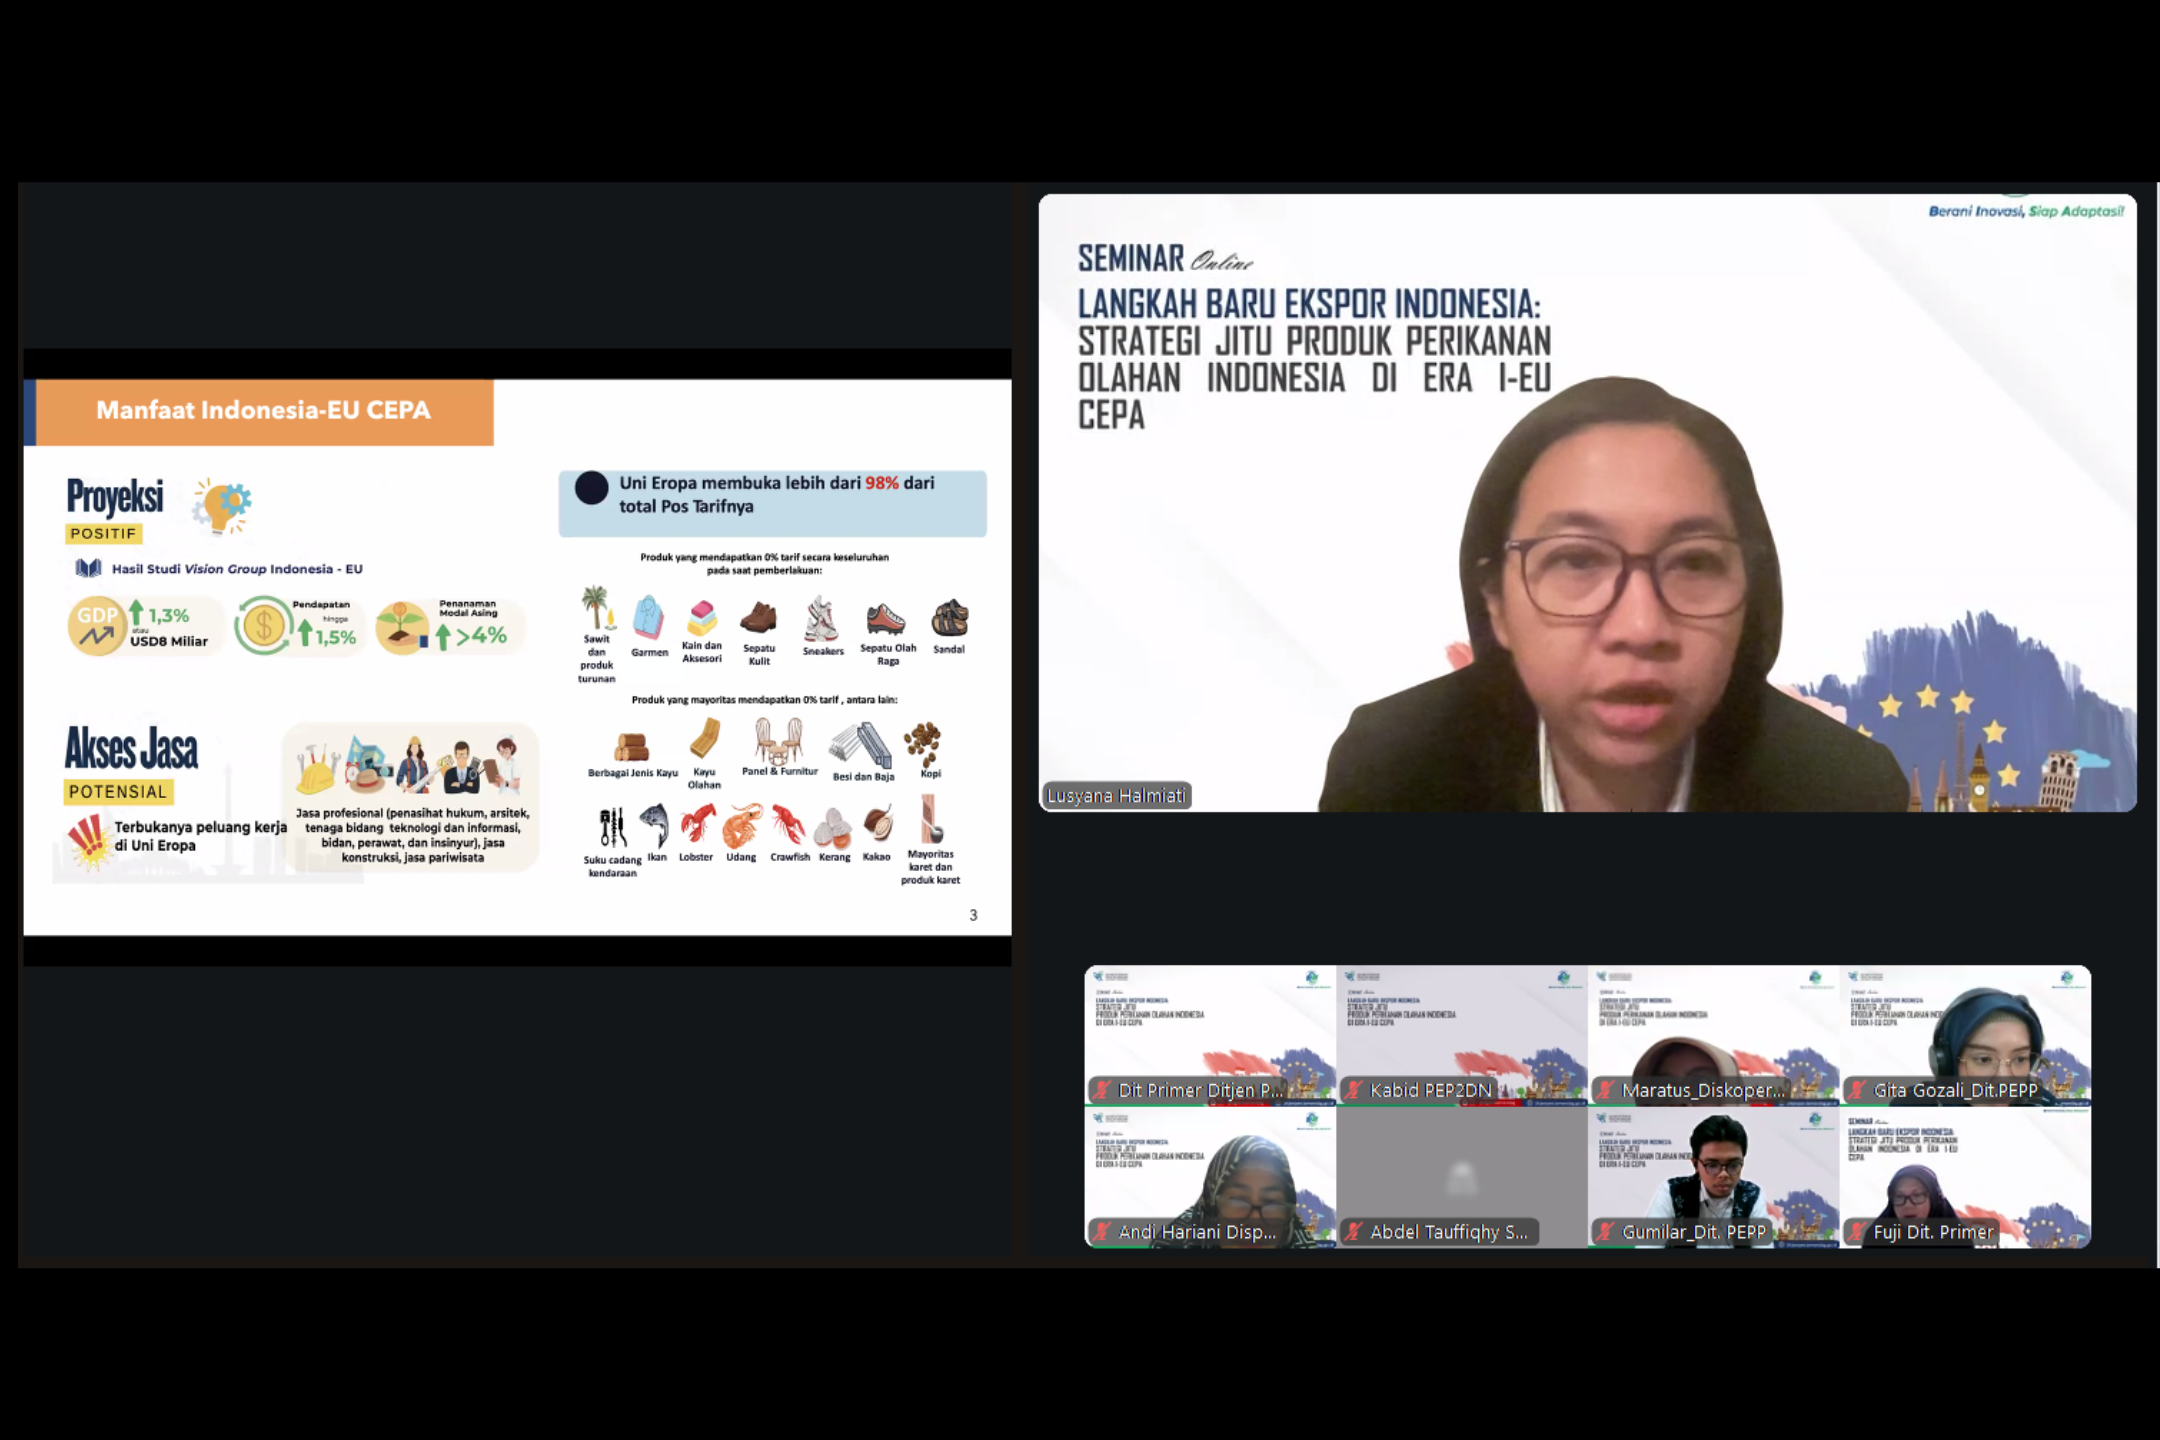Screen dimensions: 2160x1440
Task: Click muted mic icon for Maratus_Diskoper participant
Action: click(x=1605, y=1091)
